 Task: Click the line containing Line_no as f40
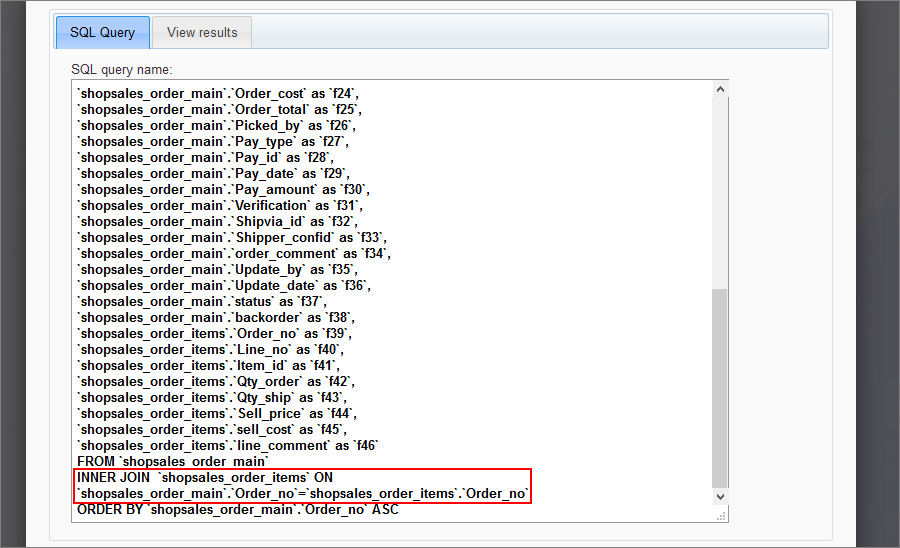pos(211,350)
